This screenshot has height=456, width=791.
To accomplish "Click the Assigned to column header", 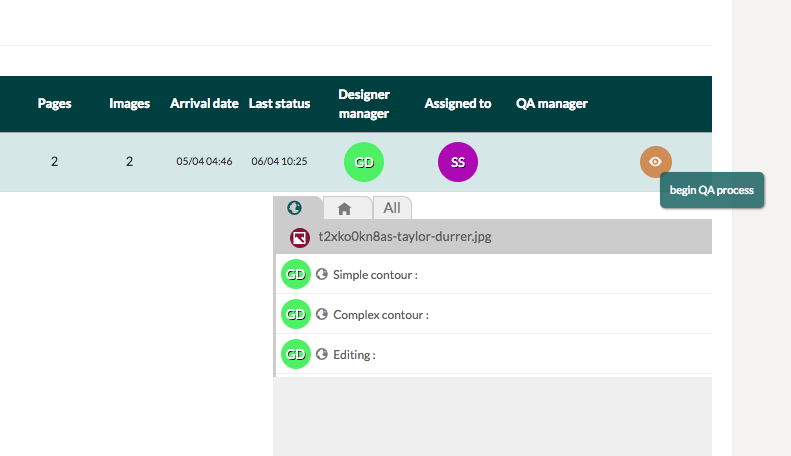I will [x=458, y=103].
